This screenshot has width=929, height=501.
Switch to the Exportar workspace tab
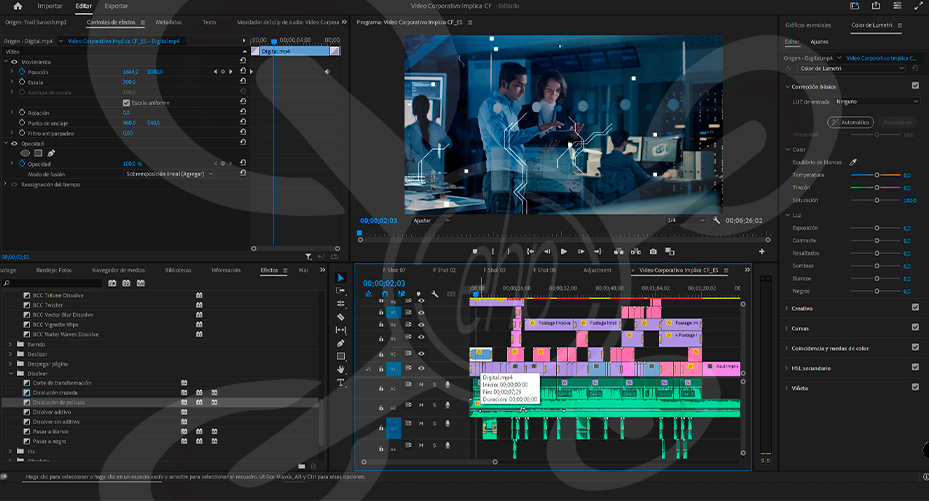(116, 6)
